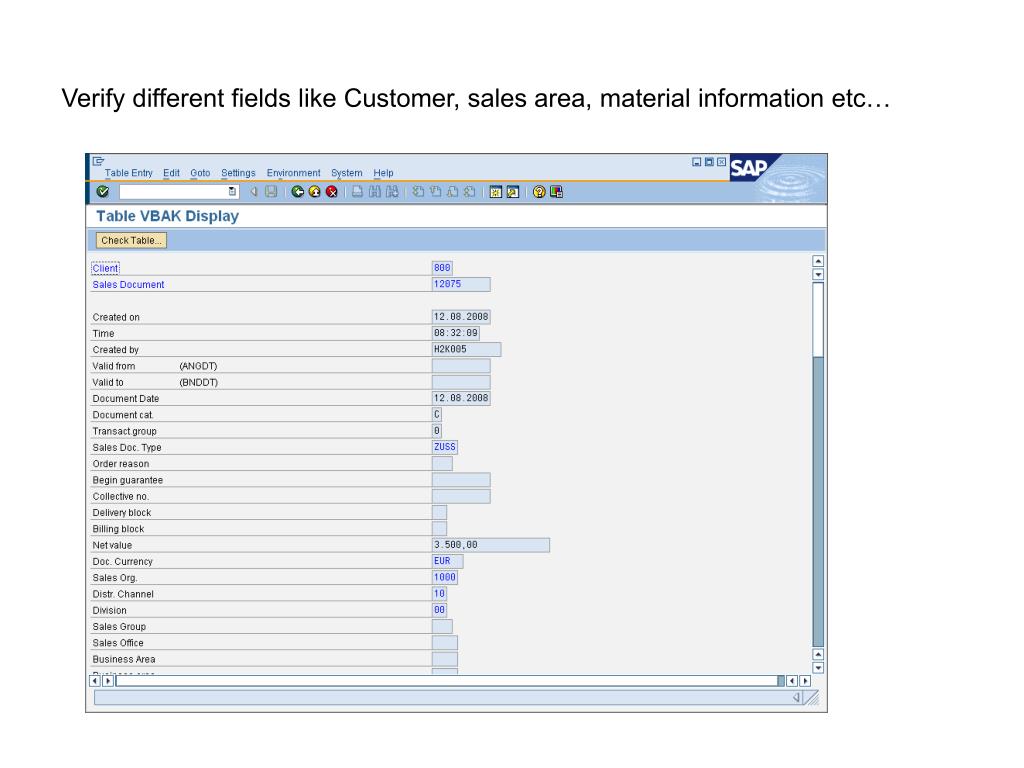Click the Document Date value field

(461, 398)
